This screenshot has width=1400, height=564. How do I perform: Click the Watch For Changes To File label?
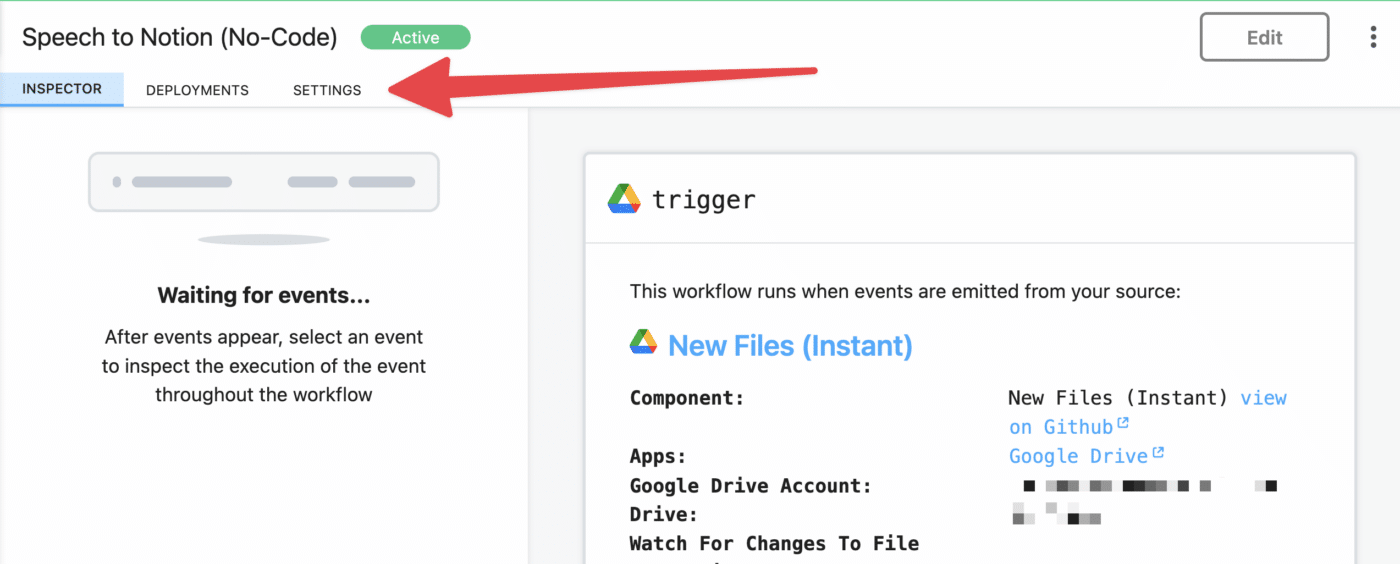coord(774,544)
